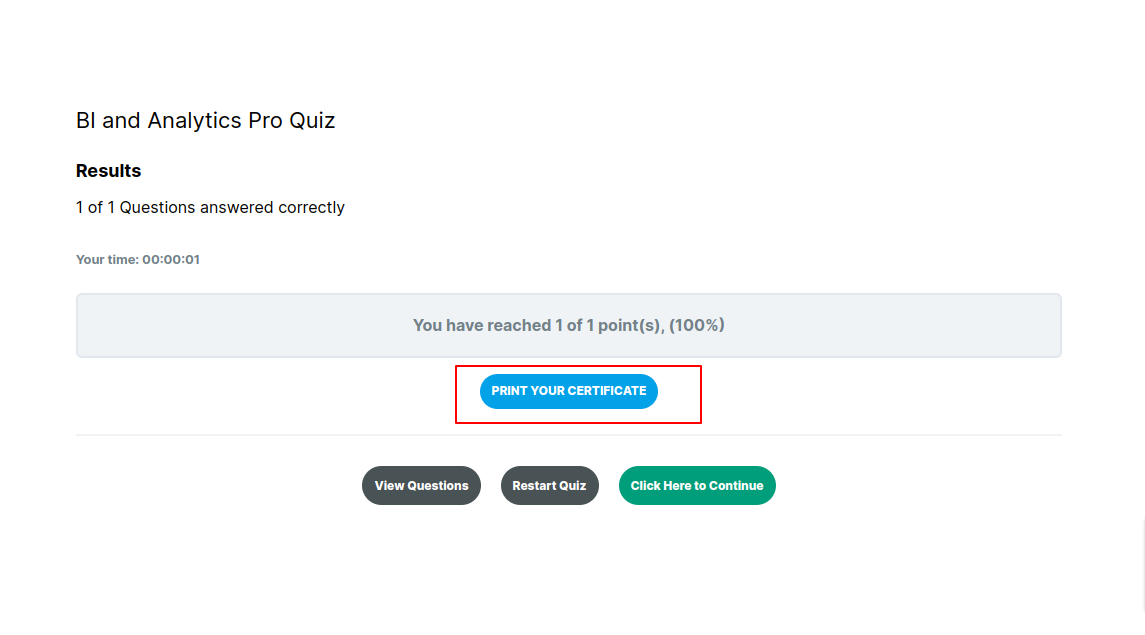Click the Print Your Certificate button

click(568, 391)
